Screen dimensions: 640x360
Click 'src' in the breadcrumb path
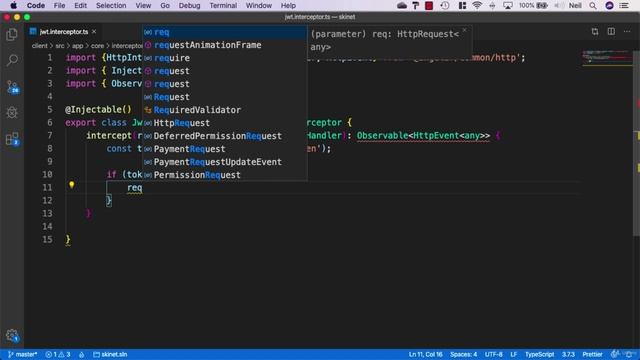point(60,46)
